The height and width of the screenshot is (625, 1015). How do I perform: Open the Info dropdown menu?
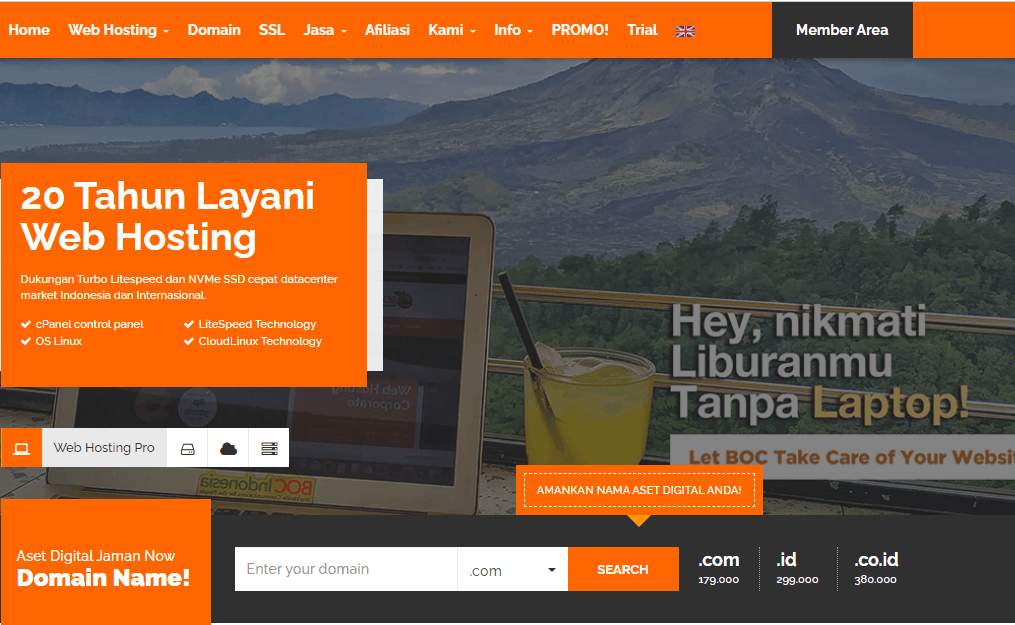point(513,30)
